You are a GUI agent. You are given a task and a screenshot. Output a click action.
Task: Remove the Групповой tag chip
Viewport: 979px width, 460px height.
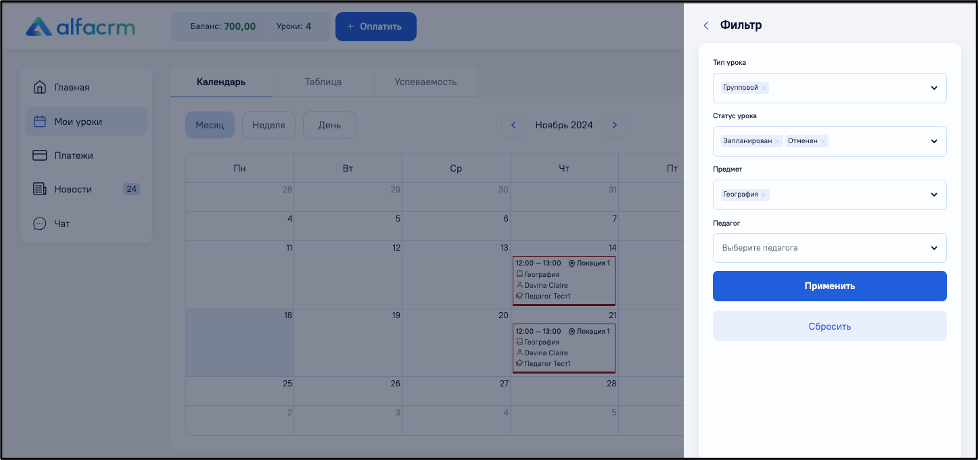click(764, 88)
